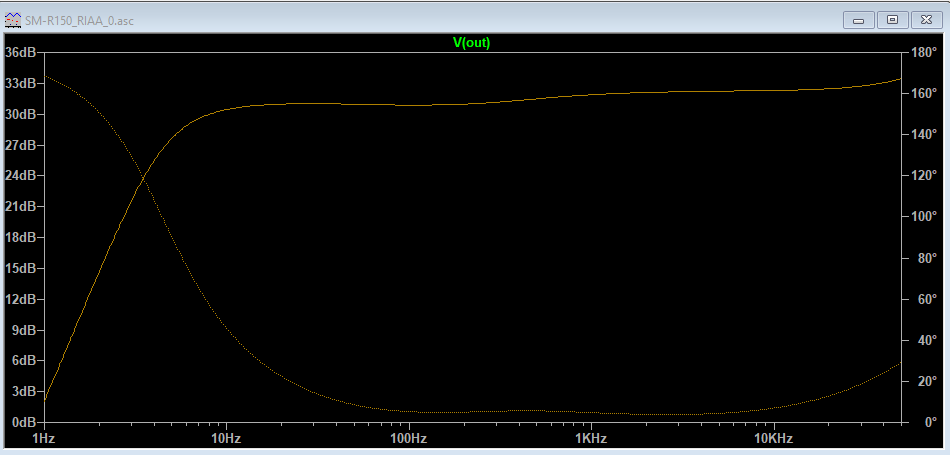This screenshot has height=455, width=950.
Task: Click the 9dB left axis label
Action: pyautogui.click(x=22, y=330)
